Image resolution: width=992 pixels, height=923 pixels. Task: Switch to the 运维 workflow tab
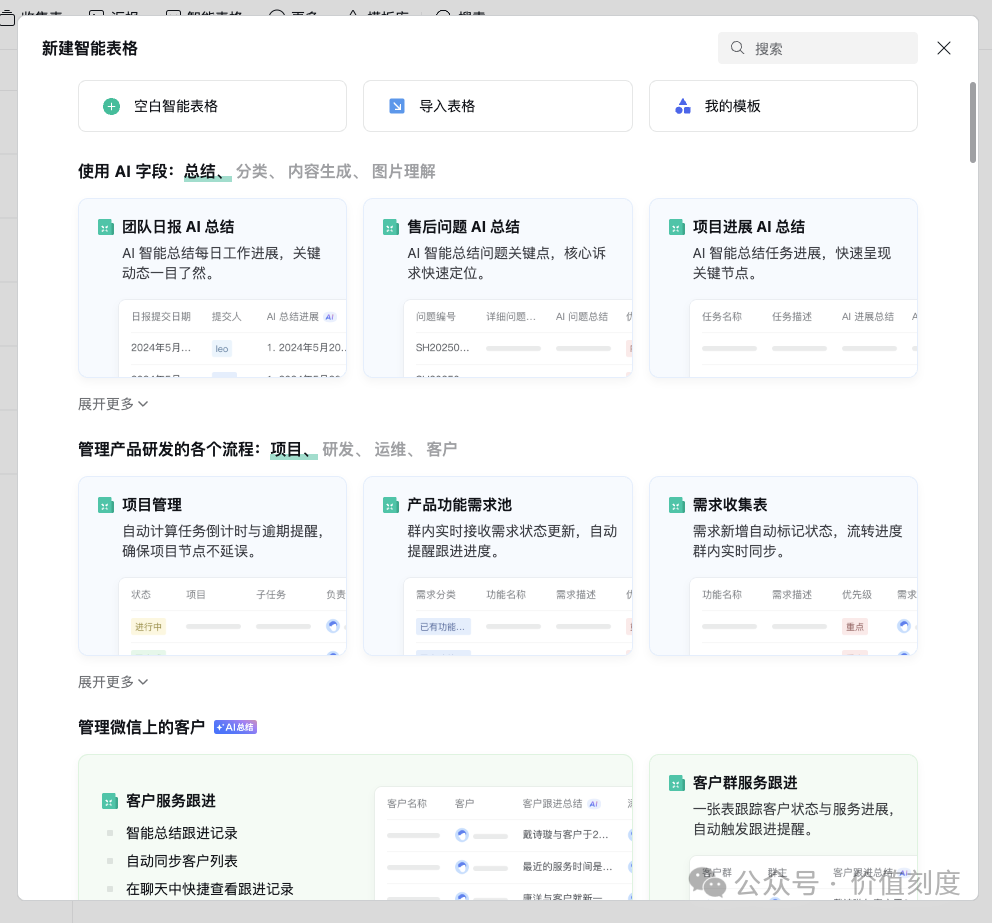[x=390, y=450]
